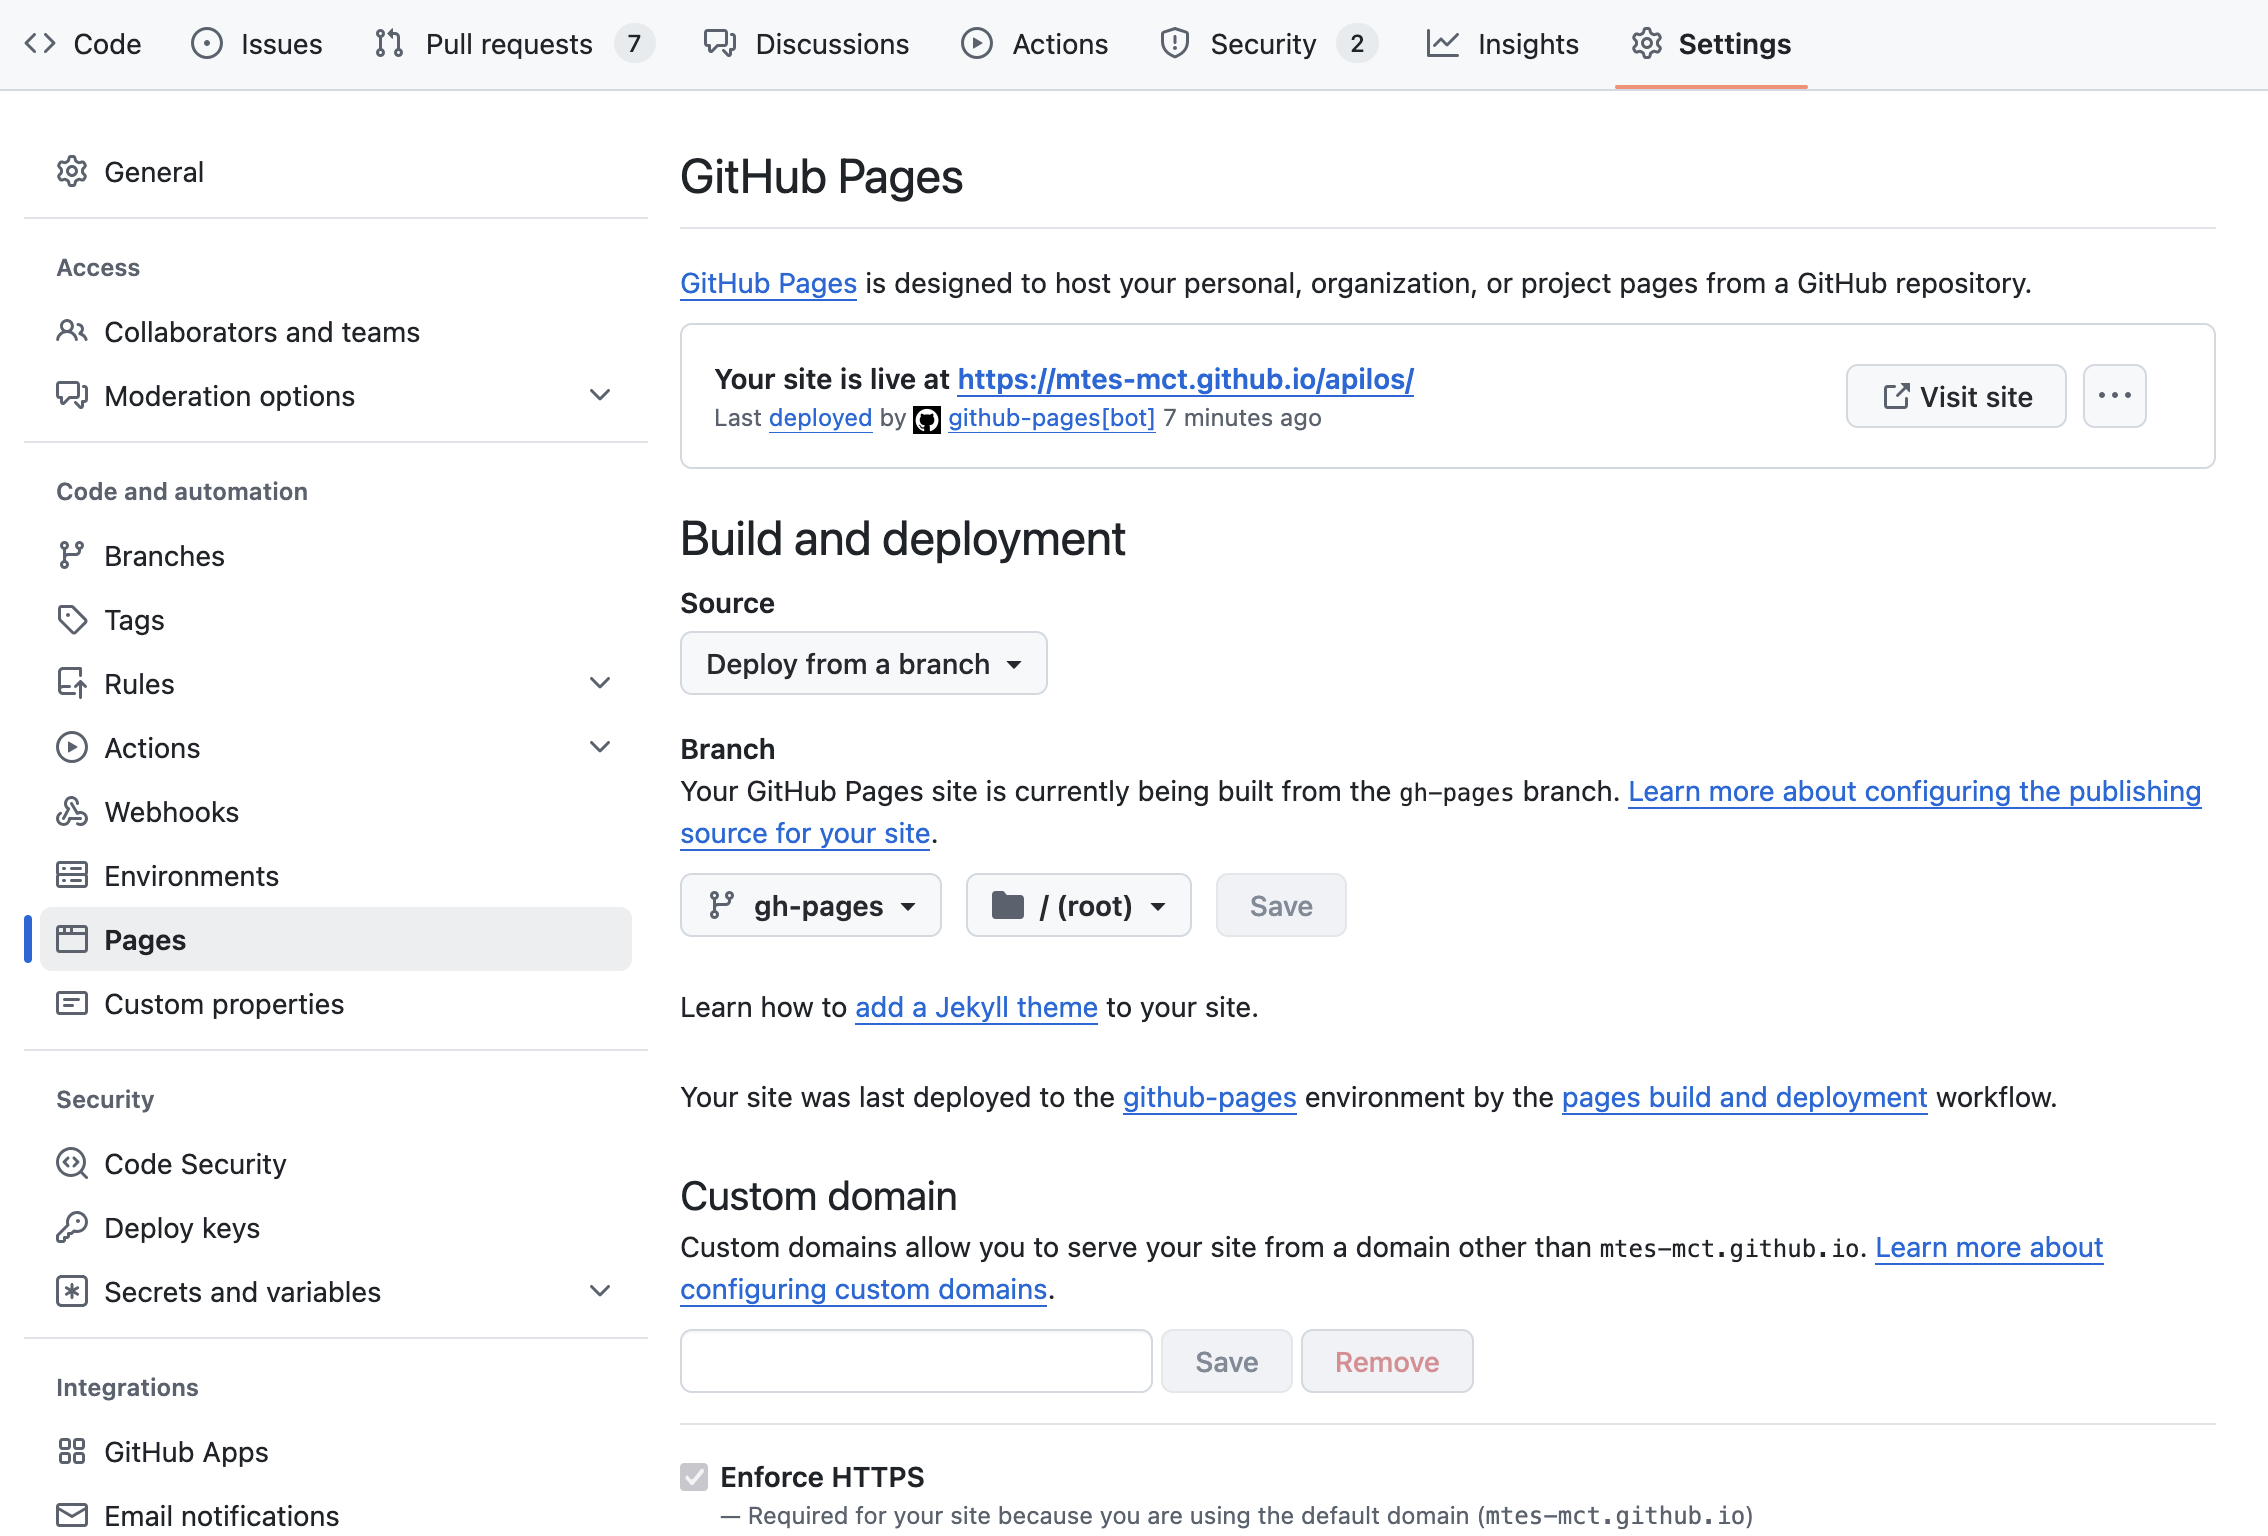Click the Custom properties note icon

tap(72, 1004)
